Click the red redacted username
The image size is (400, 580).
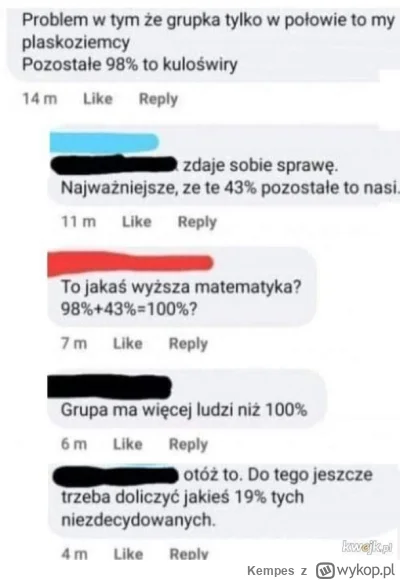(x=130, y=264)
